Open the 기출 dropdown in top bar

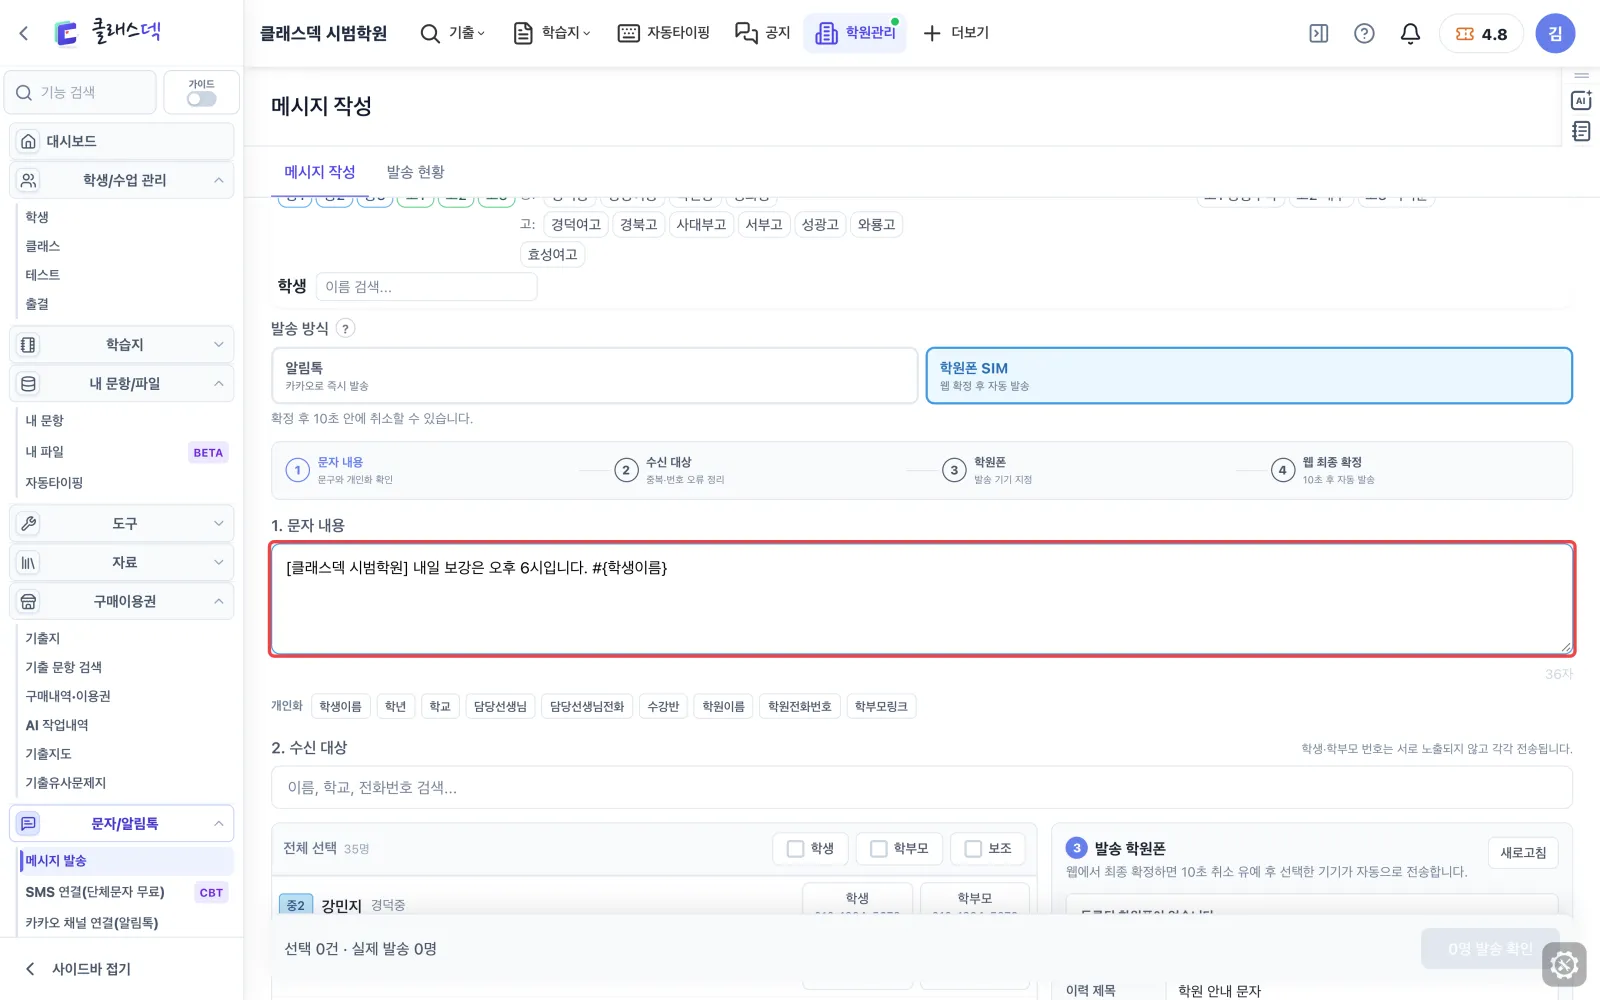tap(453, 33)
